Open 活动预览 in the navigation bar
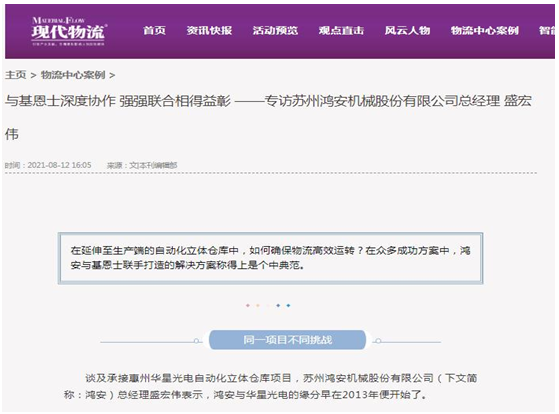Image resolution: width=559 pixels, height=414 pixels. click(275, 31)
